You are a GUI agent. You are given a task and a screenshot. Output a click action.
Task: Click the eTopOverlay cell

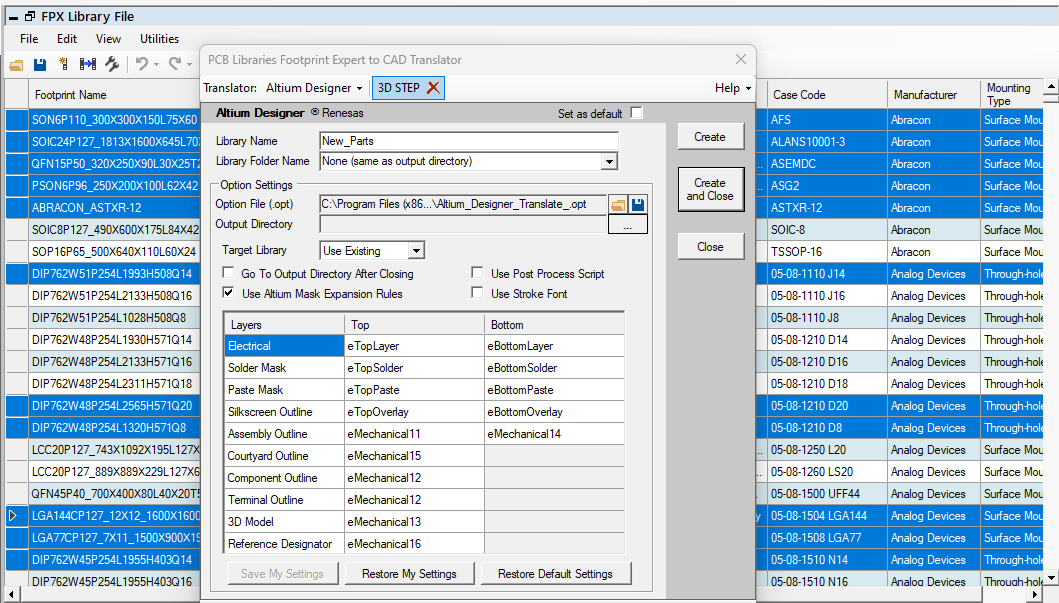[x=414, y=412]
